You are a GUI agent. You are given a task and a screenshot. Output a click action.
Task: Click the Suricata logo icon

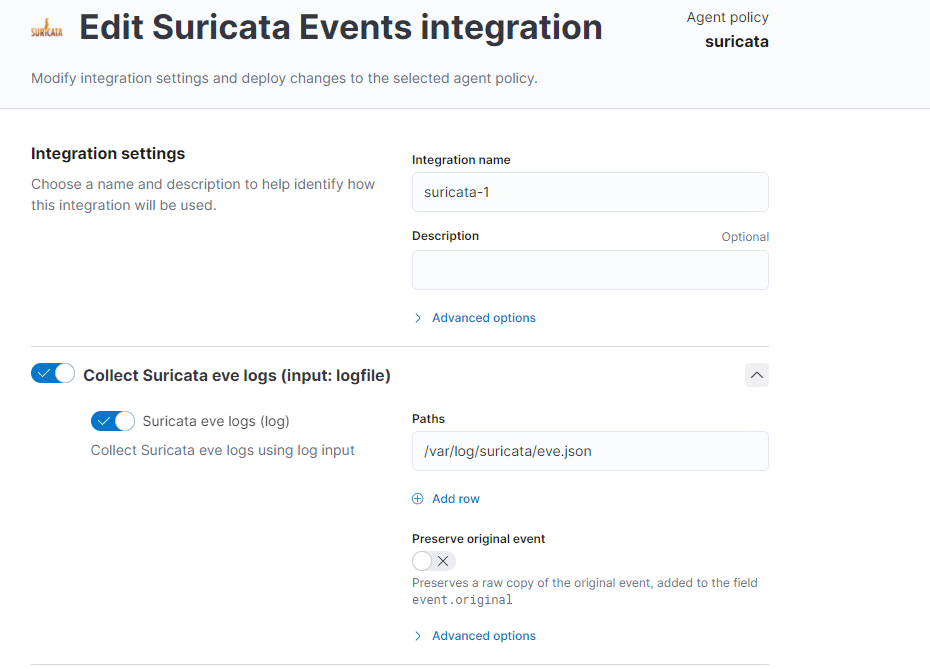47,28
